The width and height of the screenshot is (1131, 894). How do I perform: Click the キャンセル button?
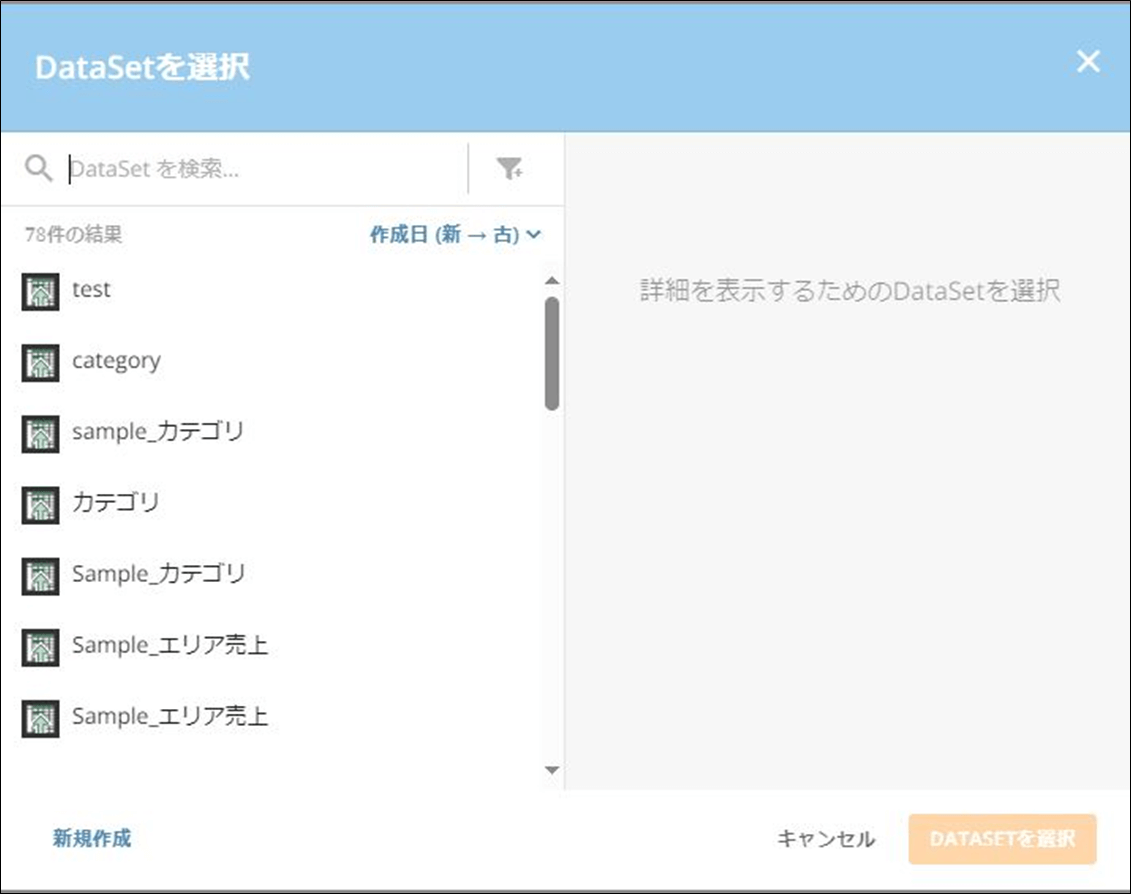[826, 838]
